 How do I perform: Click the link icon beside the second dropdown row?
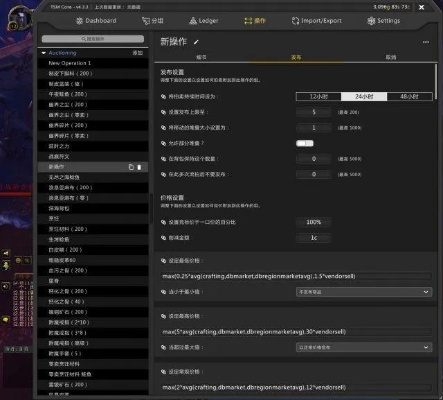[163, 347]
